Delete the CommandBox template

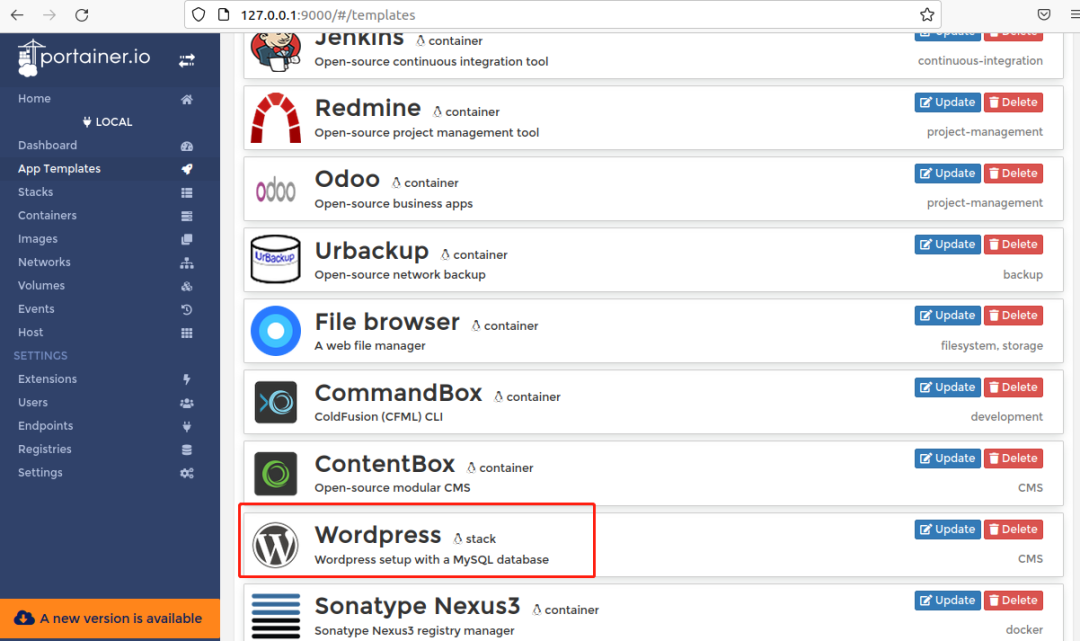pos(1013,387)
